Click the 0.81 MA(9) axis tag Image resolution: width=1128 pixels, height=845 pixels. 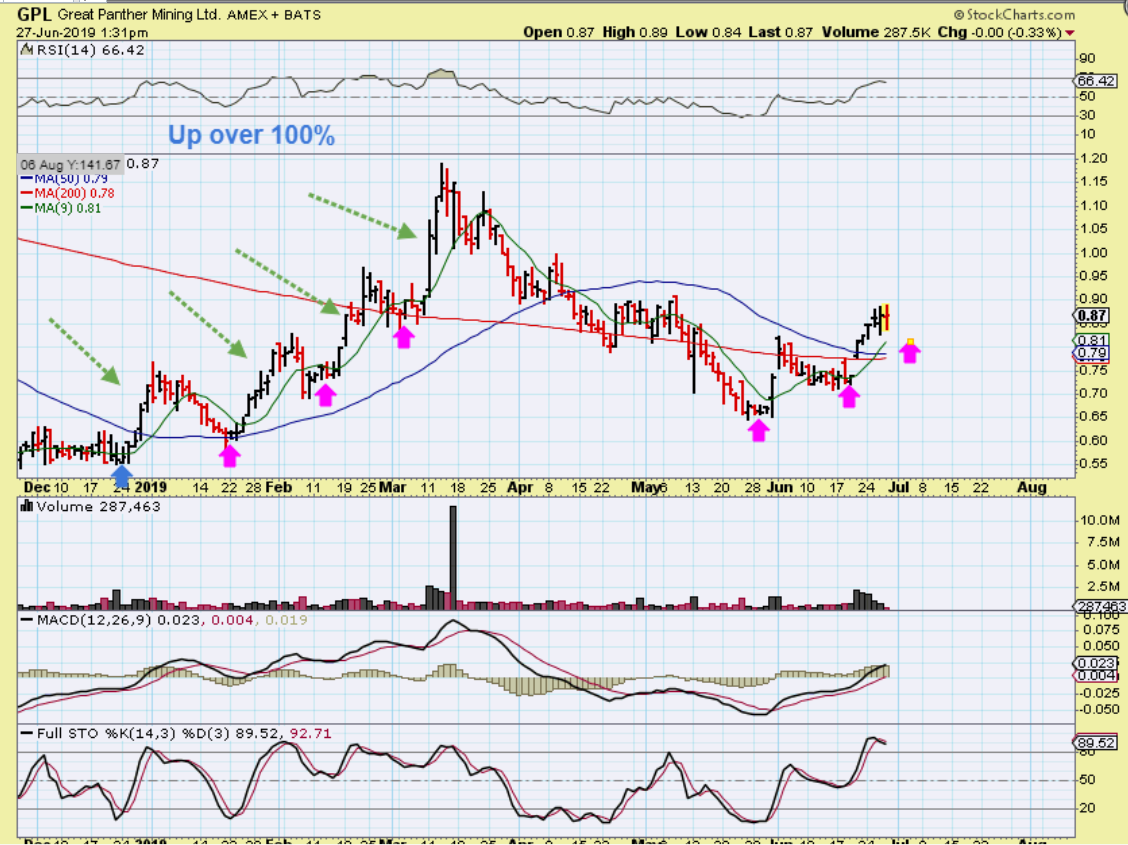coord(1092,341)
